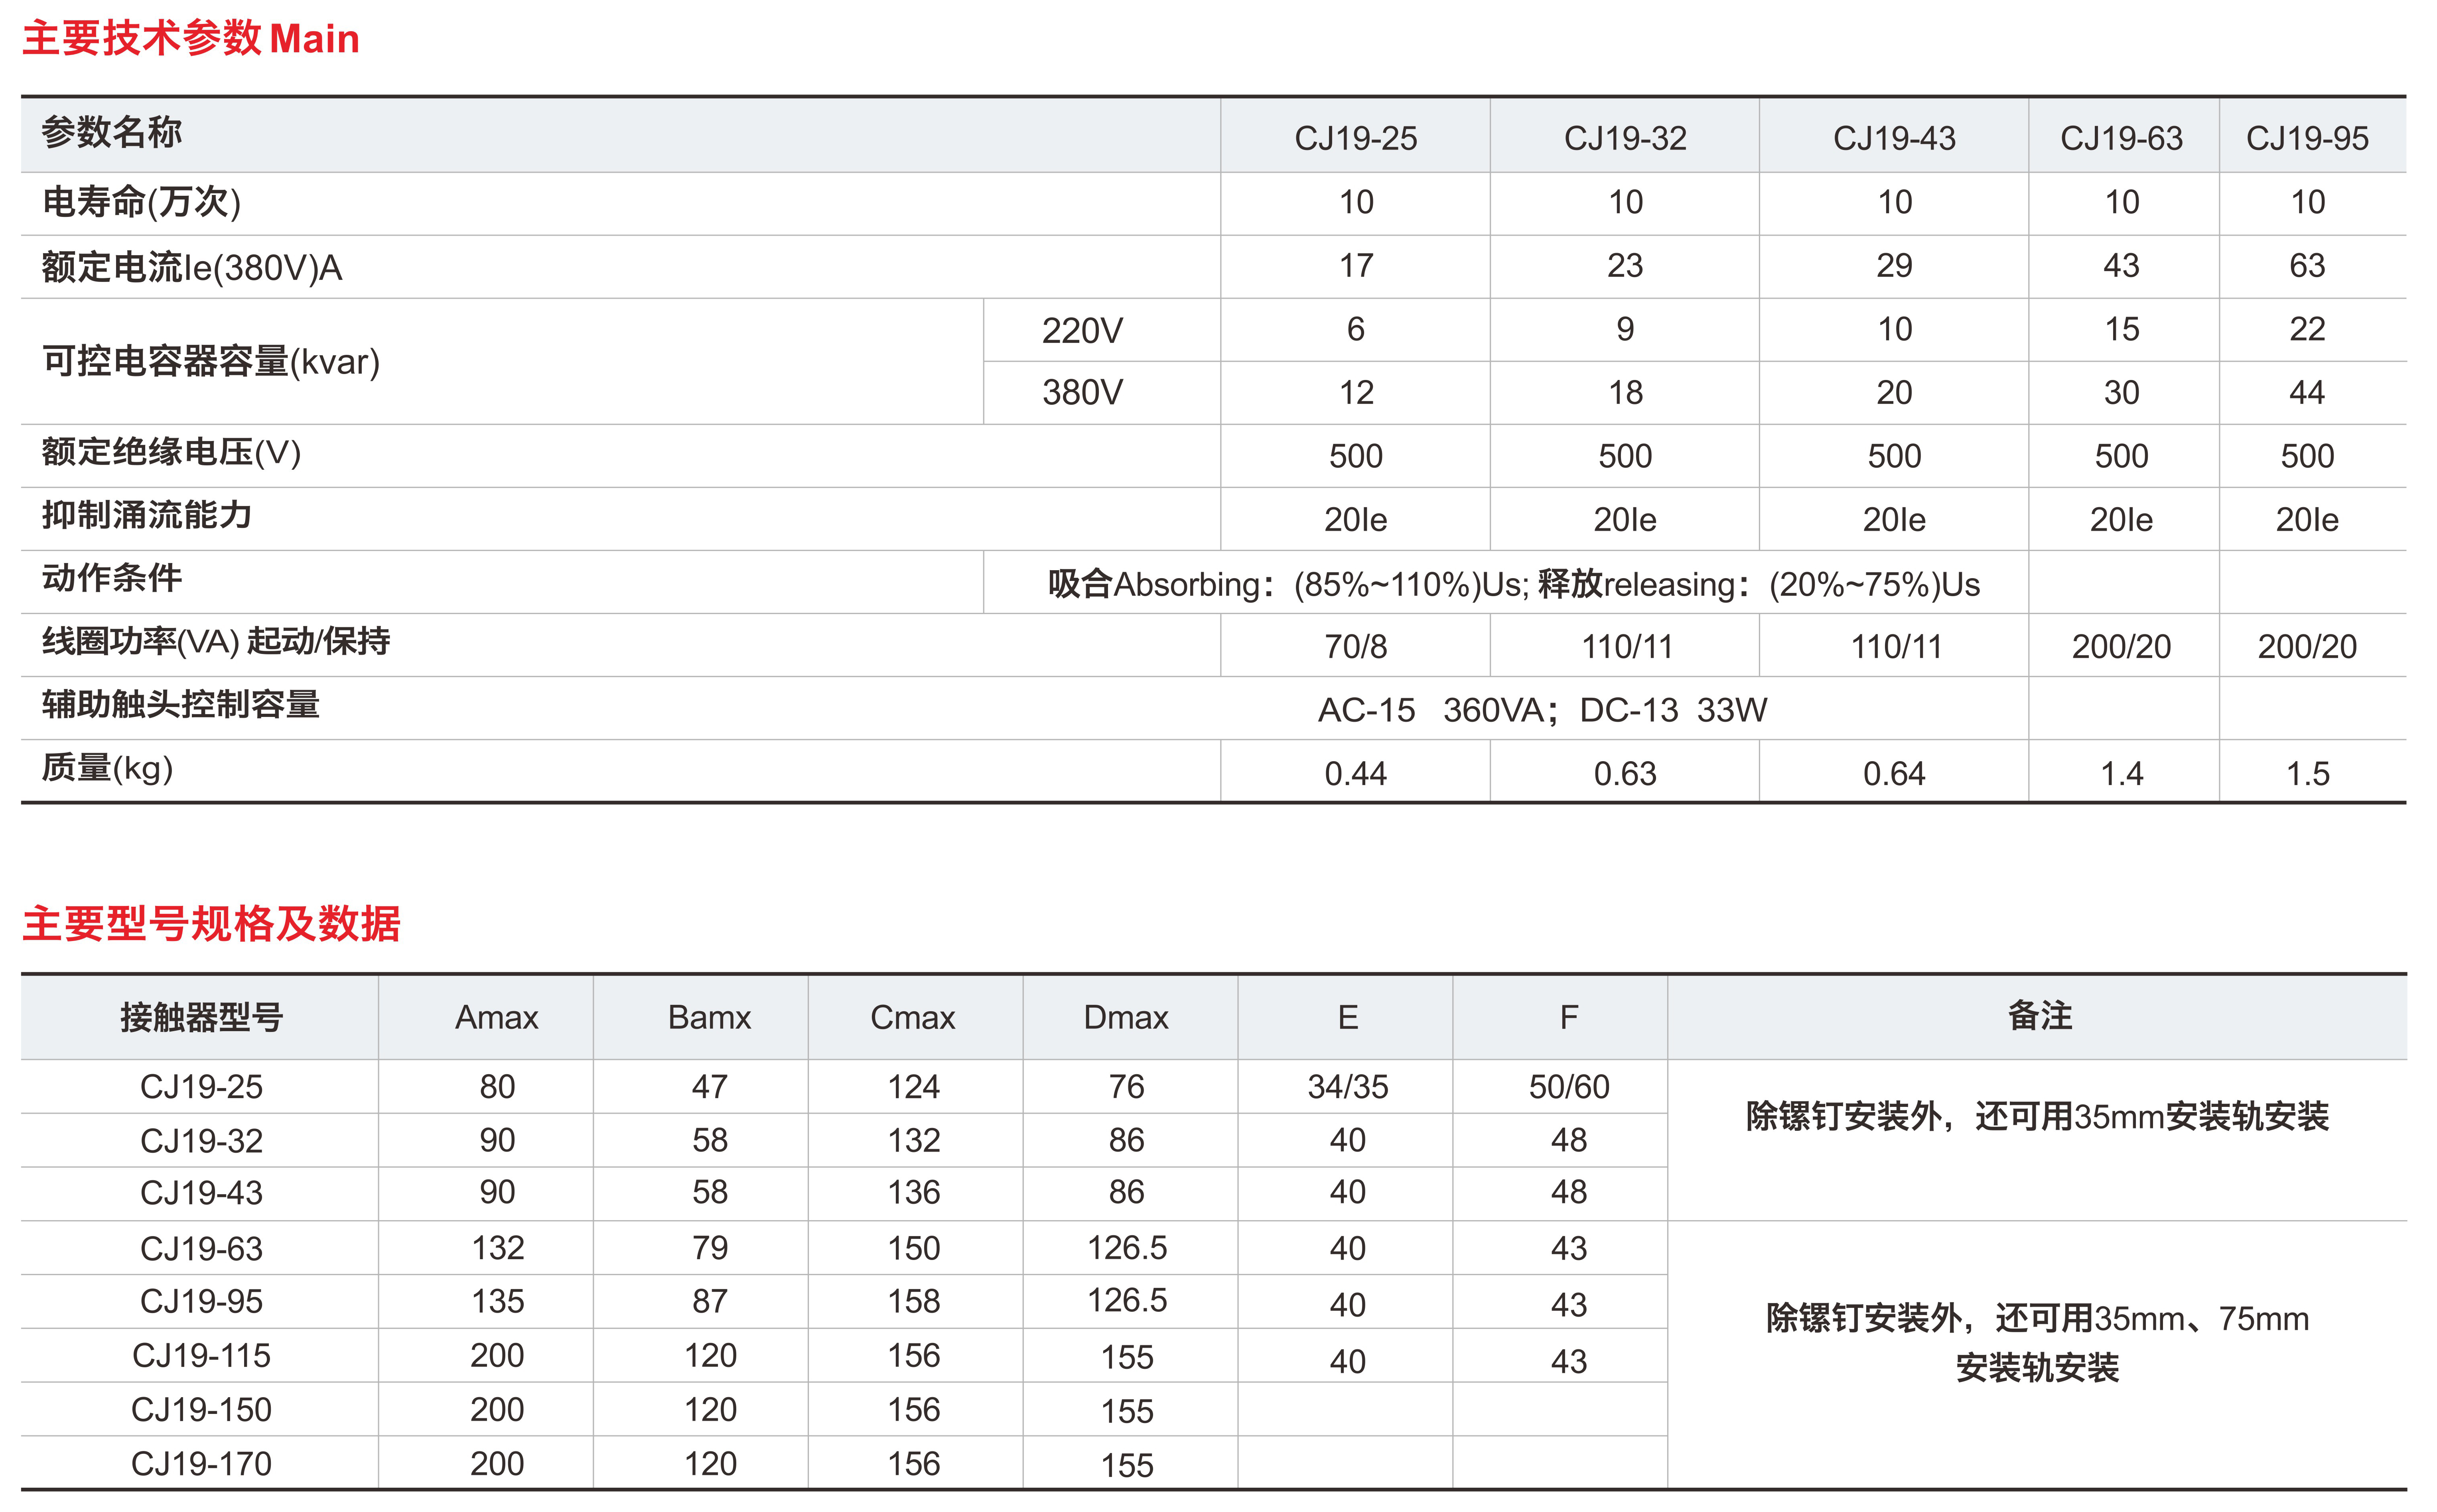Select the 220V capacitor row label
This screenshot has height=1512, width=2437.
(x=1082, y=330)
